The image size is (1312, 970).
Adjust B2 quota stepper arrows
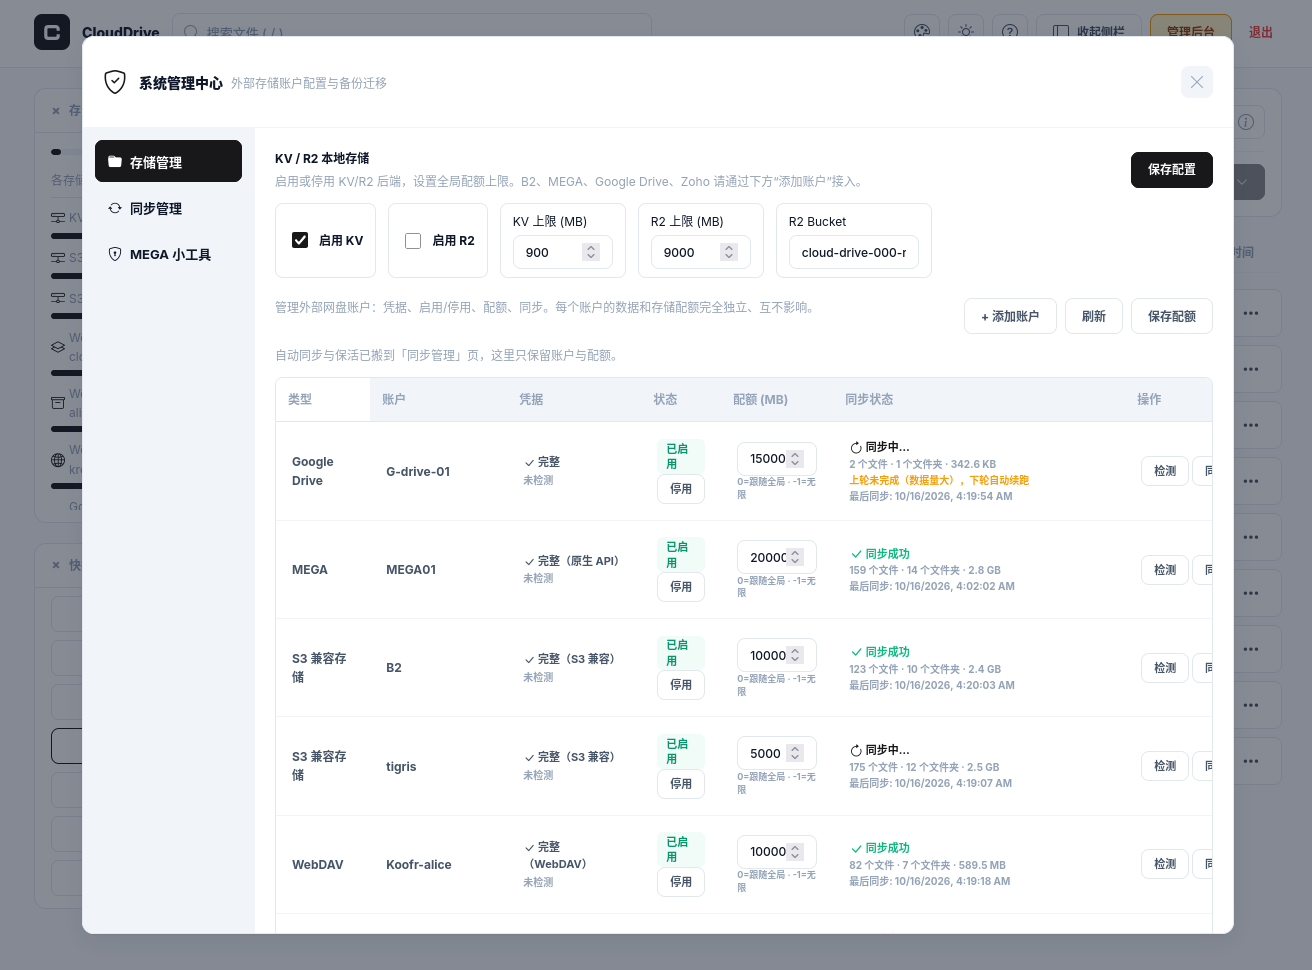795,655
